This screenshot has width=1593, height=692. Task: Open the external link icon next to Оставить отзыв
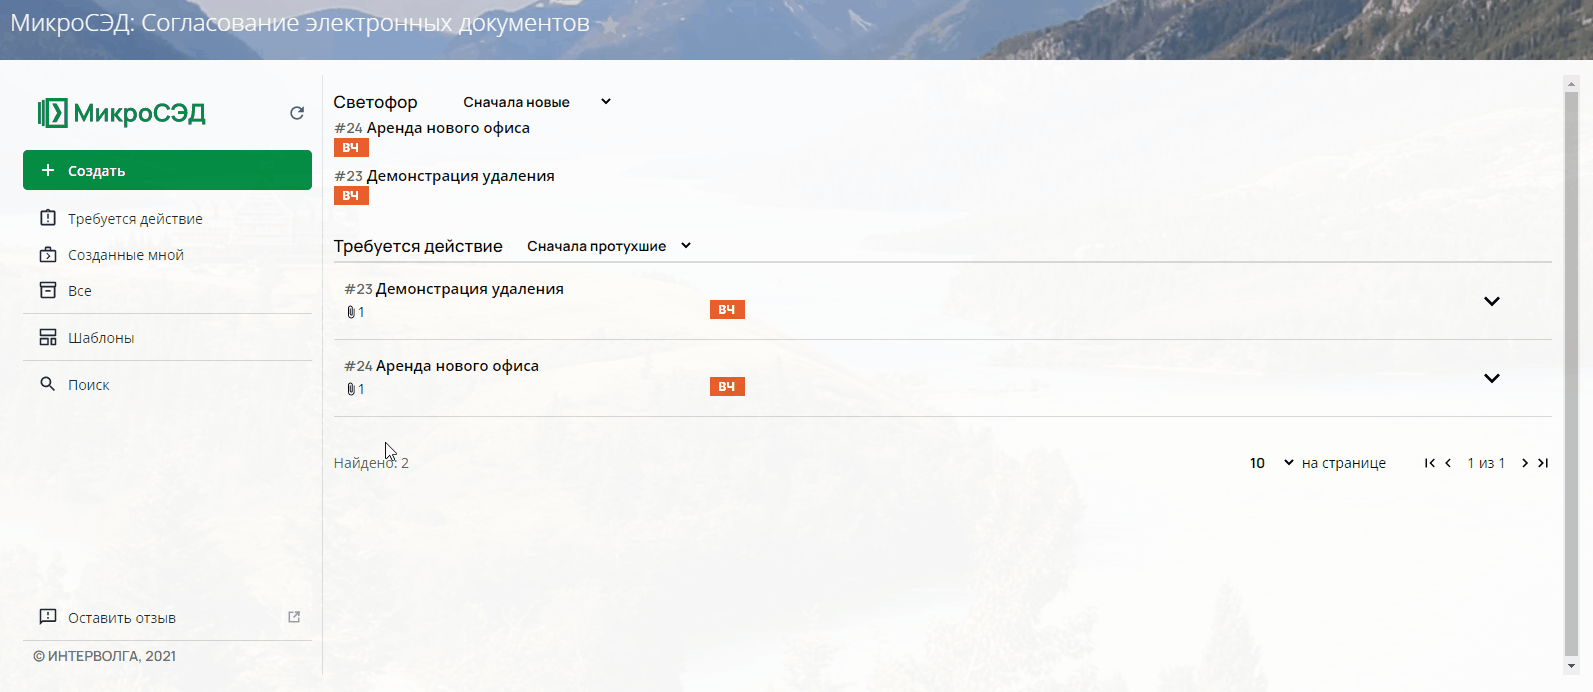294,617
